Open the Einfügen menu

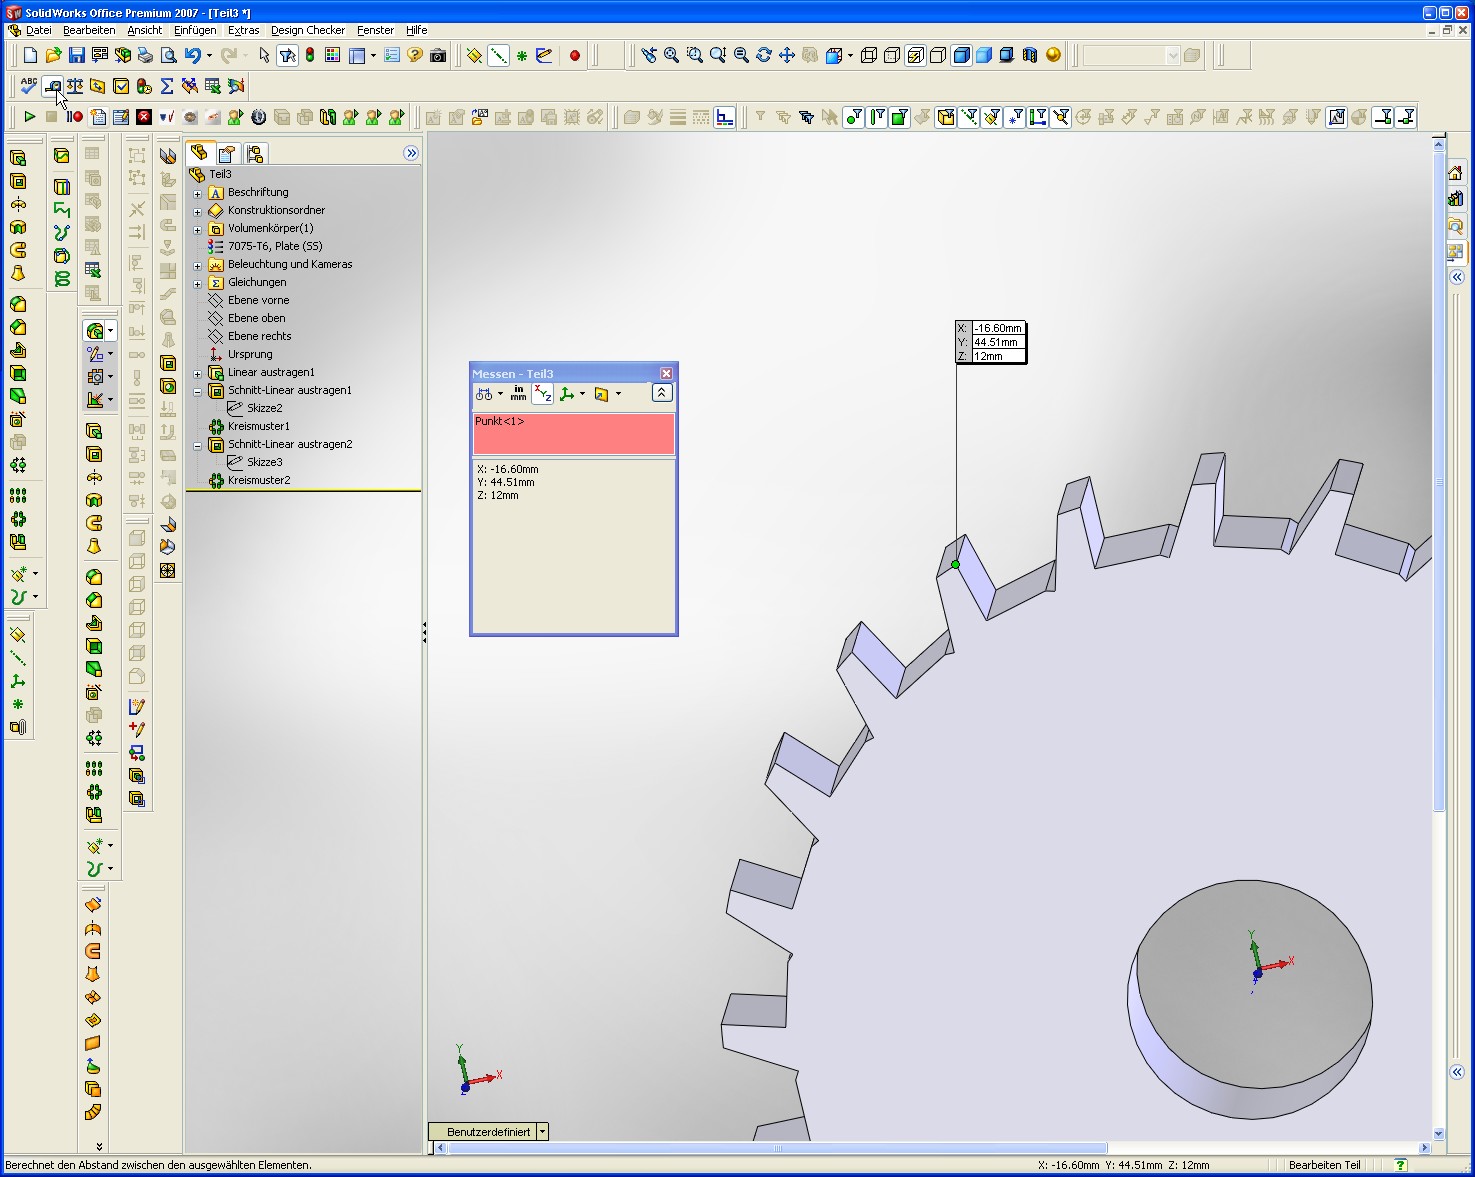pyautogui.click(x=195, y=30)
